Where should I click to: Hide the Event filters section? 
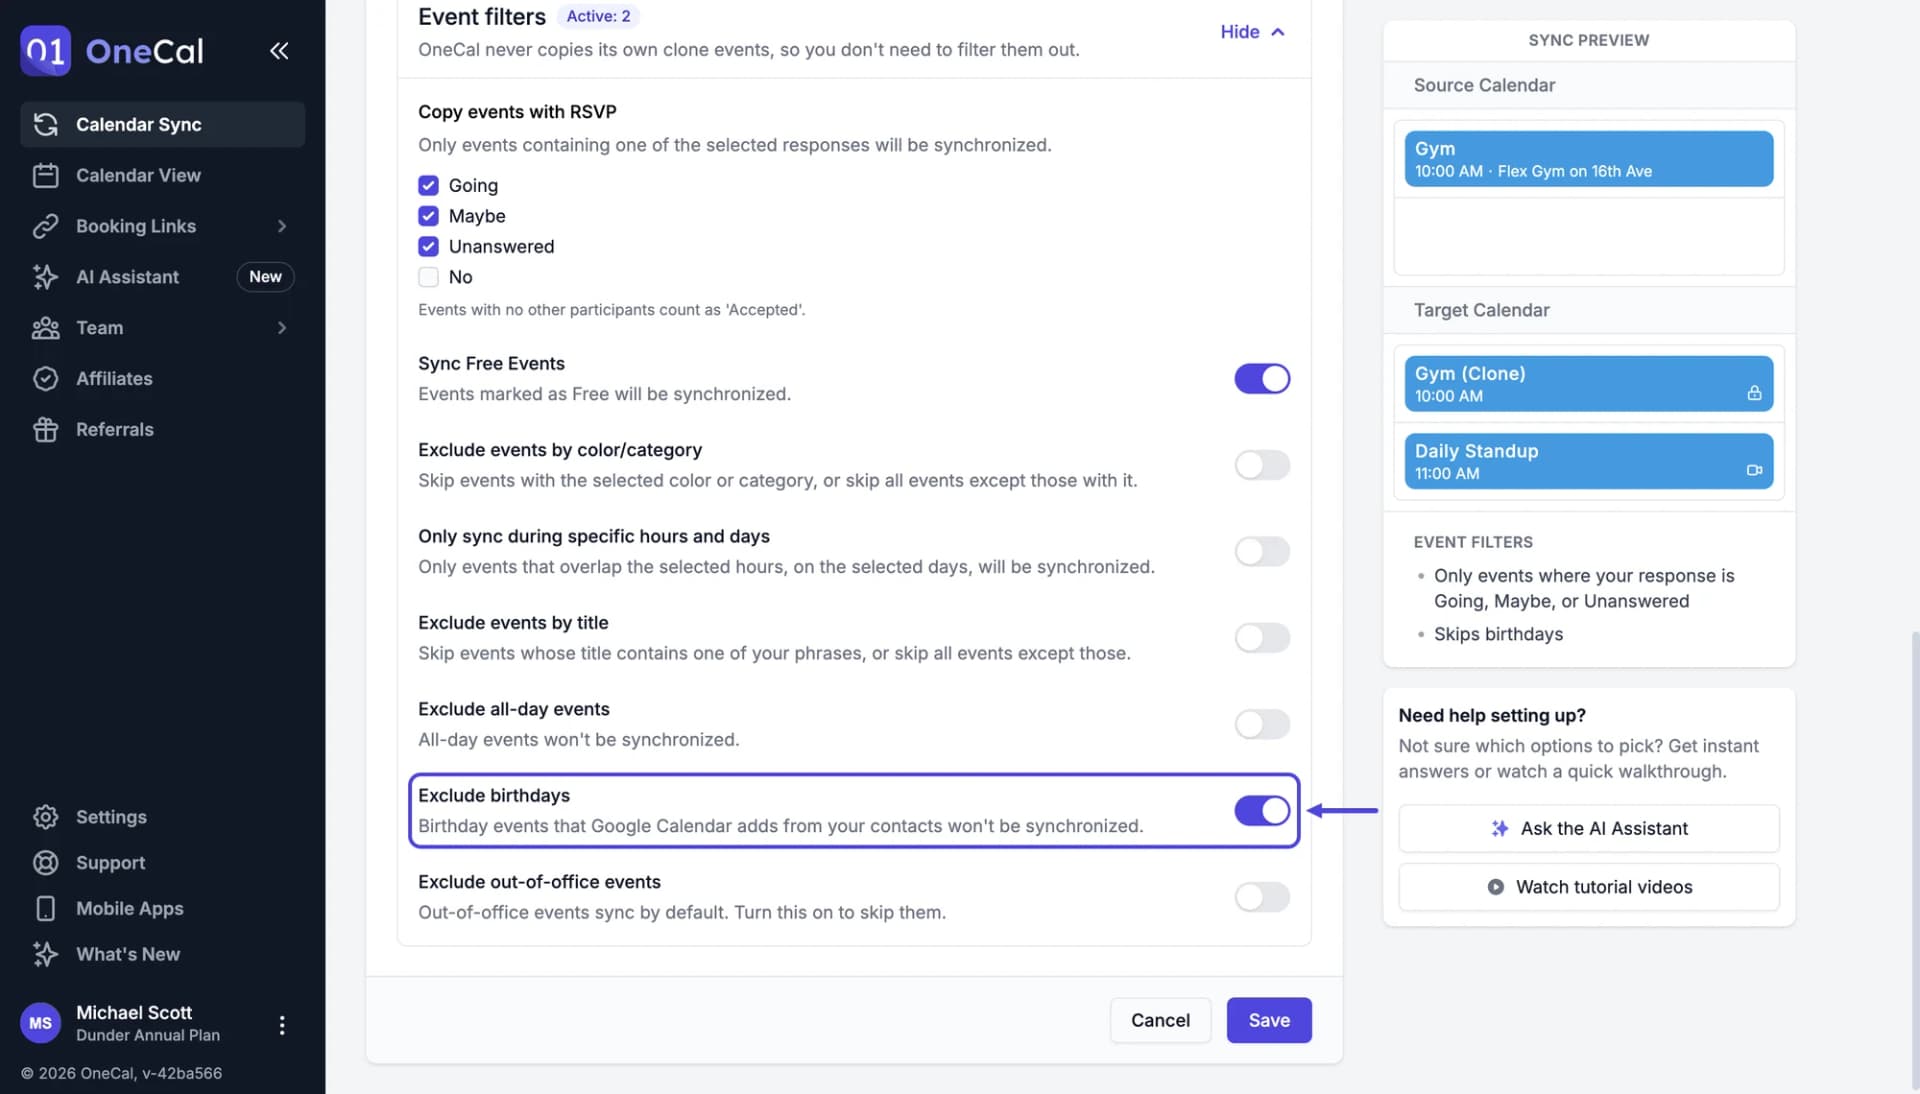point(1252,32)
